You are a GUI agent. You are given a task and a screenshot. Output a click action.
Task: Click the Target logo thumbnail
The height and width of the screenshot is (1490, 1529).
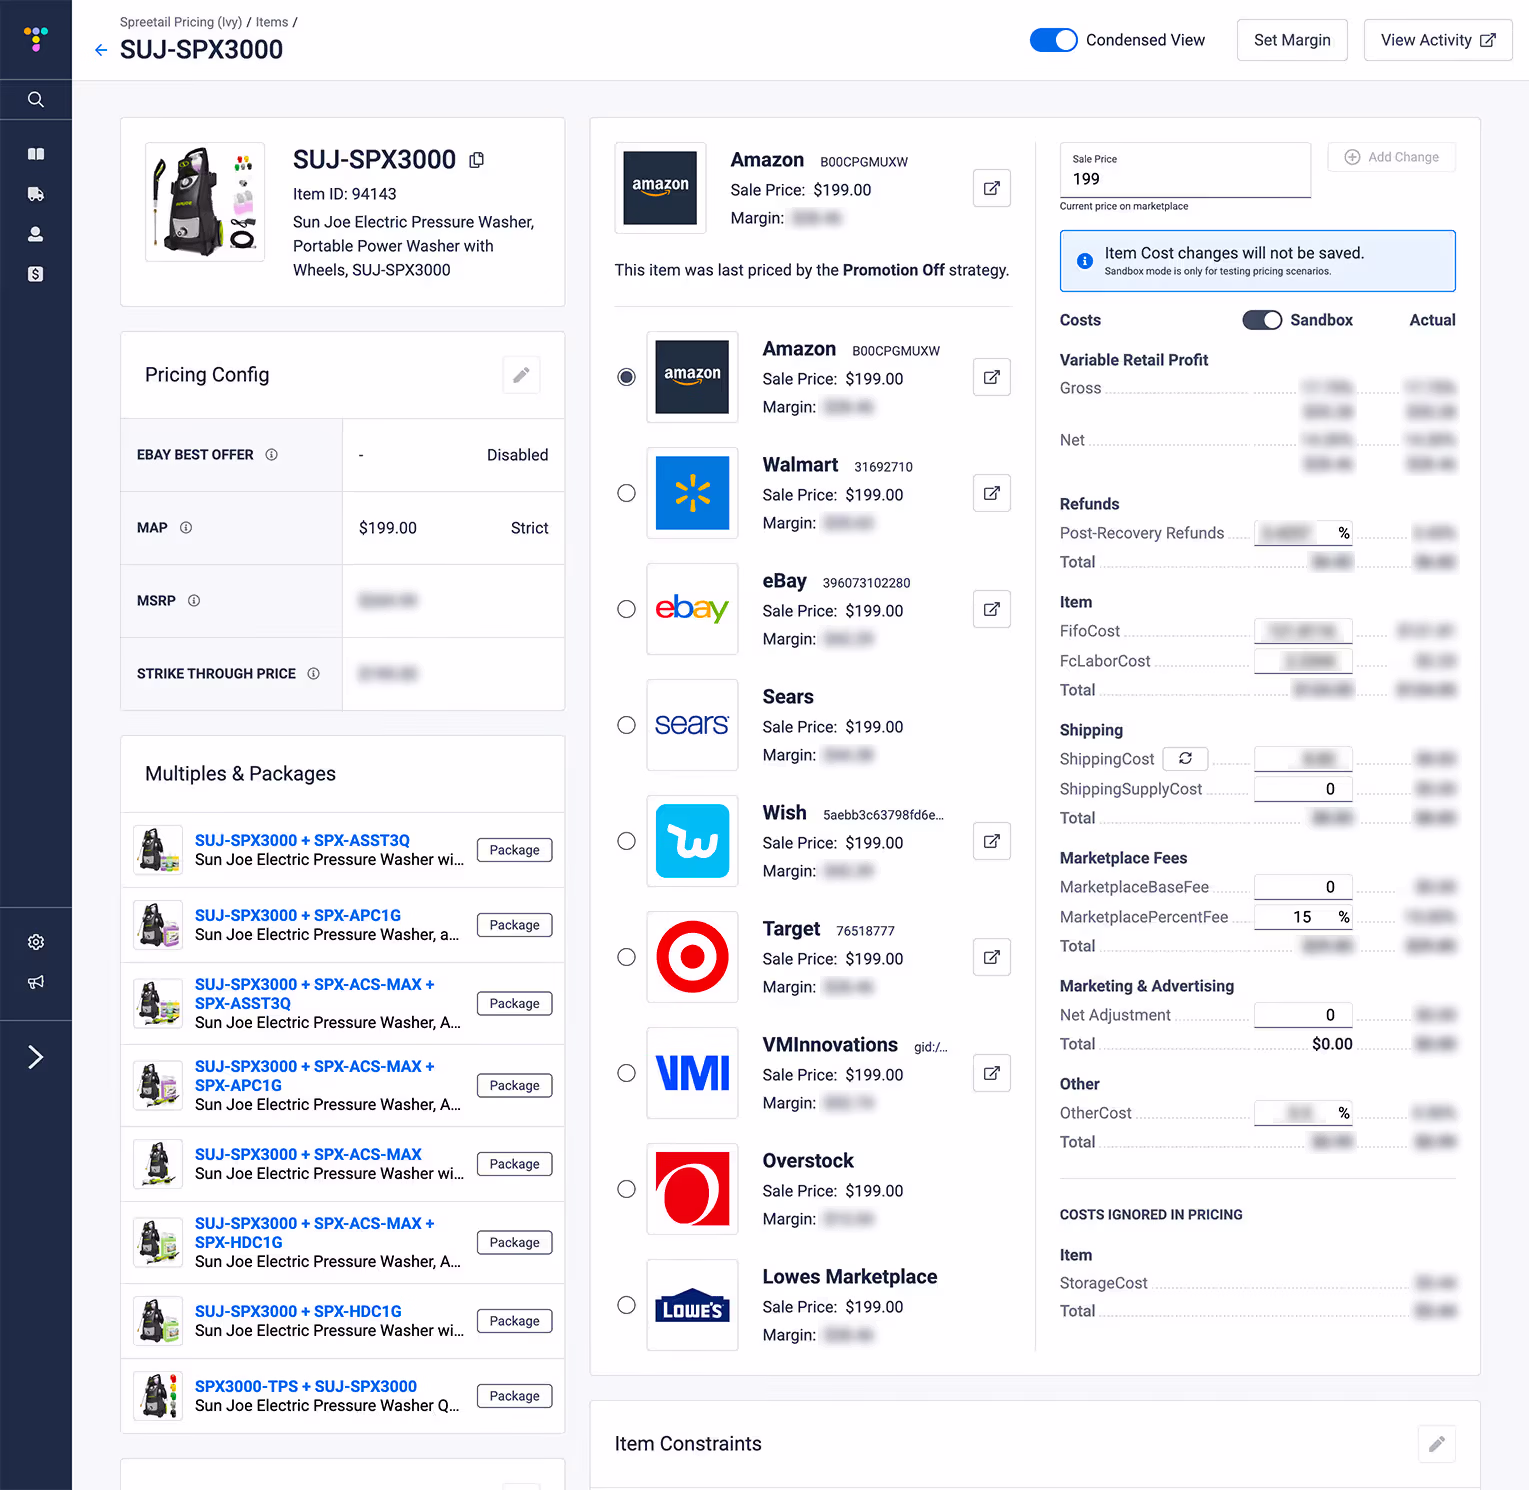(x=692, y=957)
